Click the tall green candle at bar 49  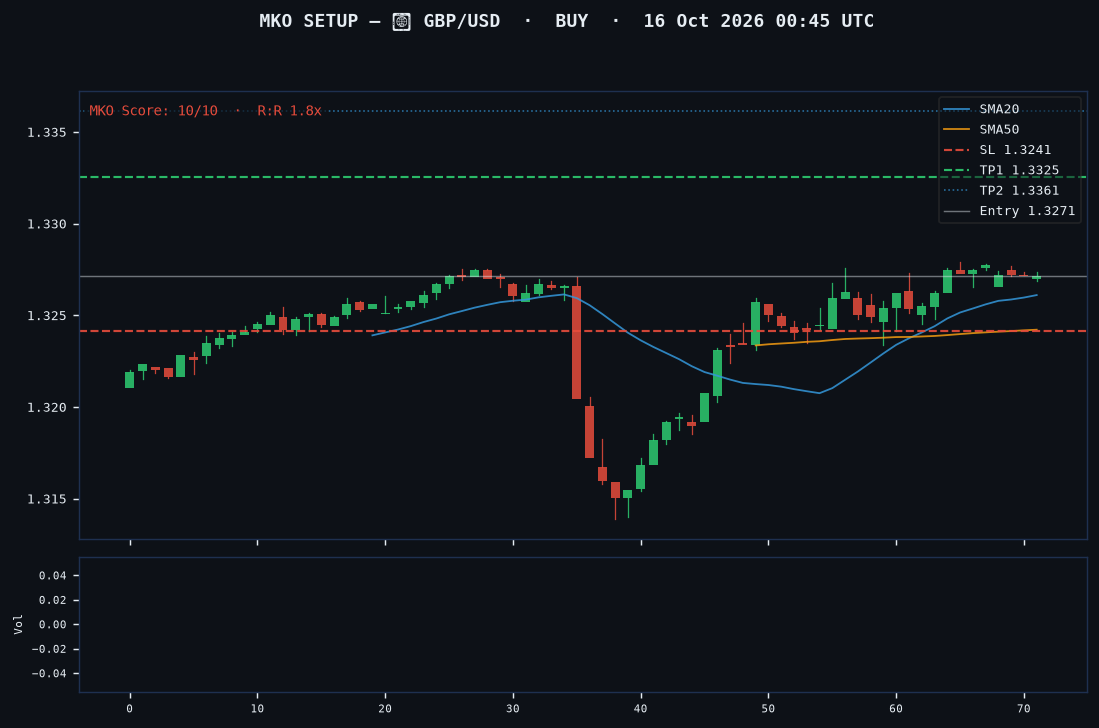point(756,324)
